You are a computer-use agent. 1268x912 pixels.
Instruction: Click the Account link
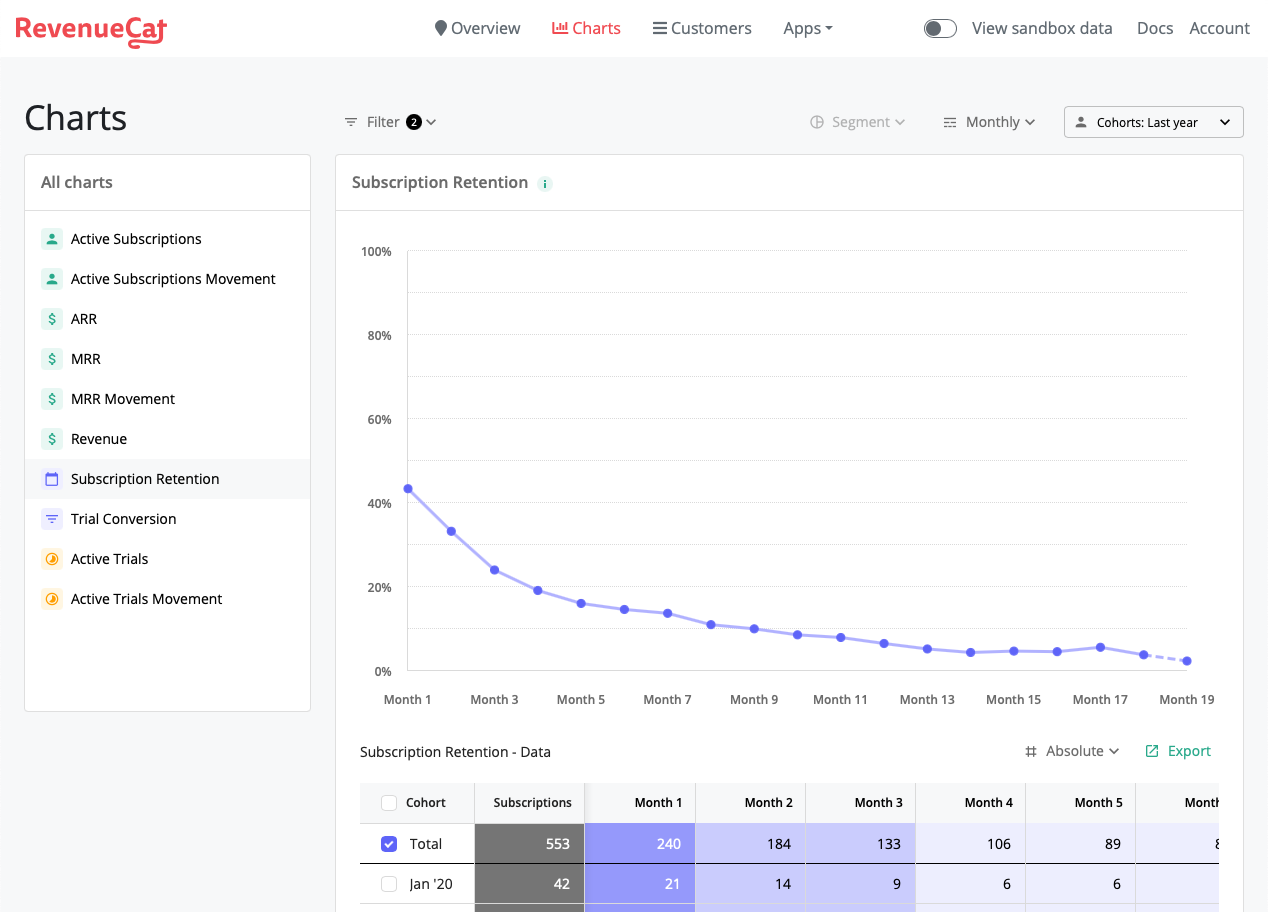(1219, 28)
